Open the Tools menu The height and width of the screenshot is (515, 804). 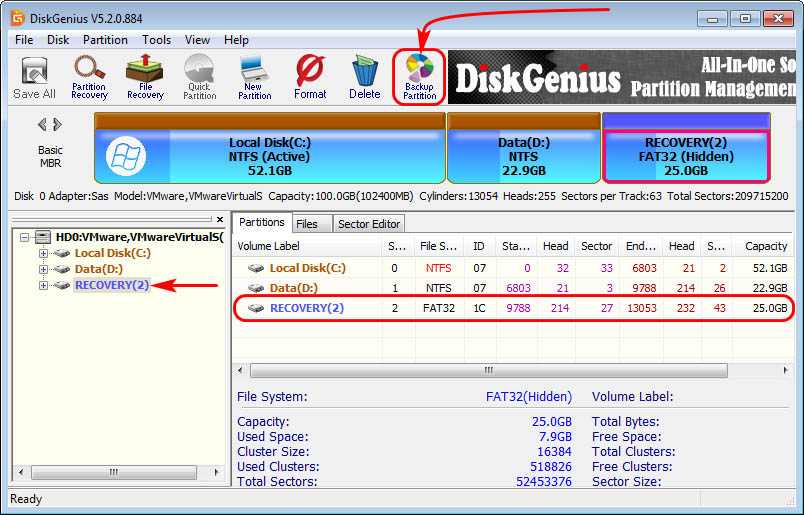click(x=156, y=40)
